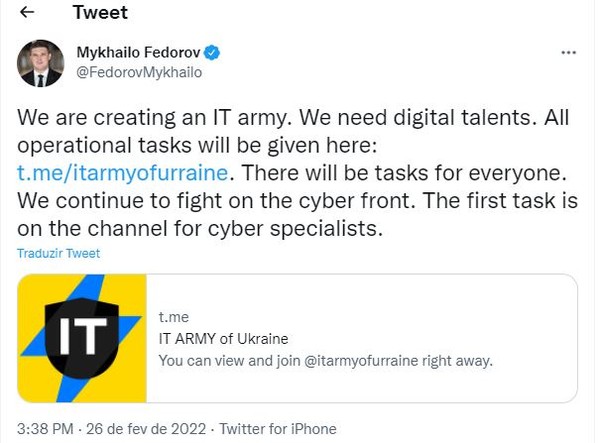Click the tweet's opening line about IT army

pyautogui.click(x=154, y=117)
